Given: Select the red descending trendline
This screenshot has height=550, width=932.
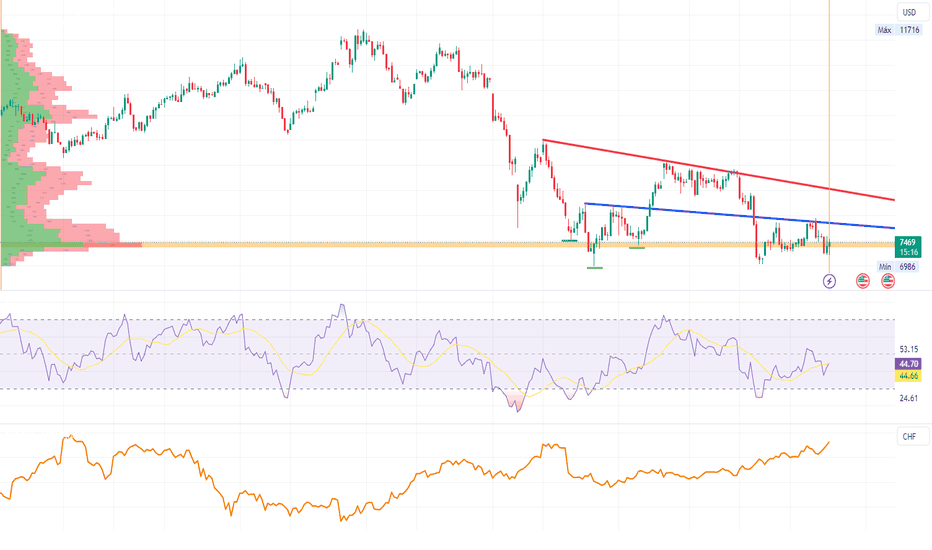Looking at the screenshot, I should [x=700, y=166].
